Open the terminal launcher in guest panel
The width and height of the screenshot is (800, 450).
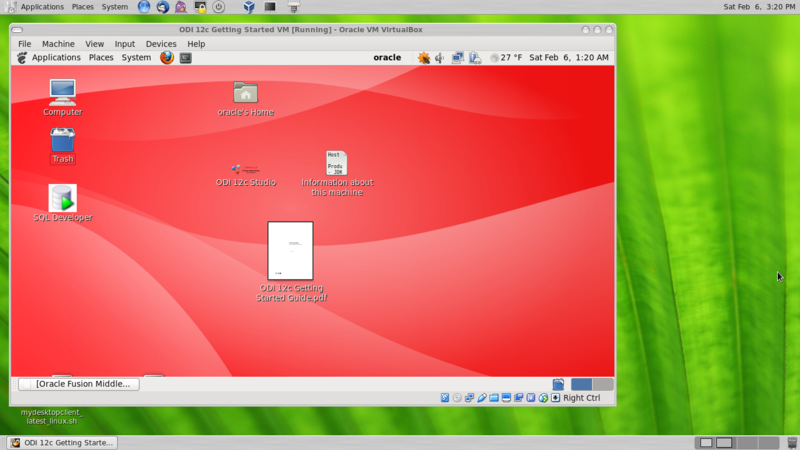pos(186,58)
